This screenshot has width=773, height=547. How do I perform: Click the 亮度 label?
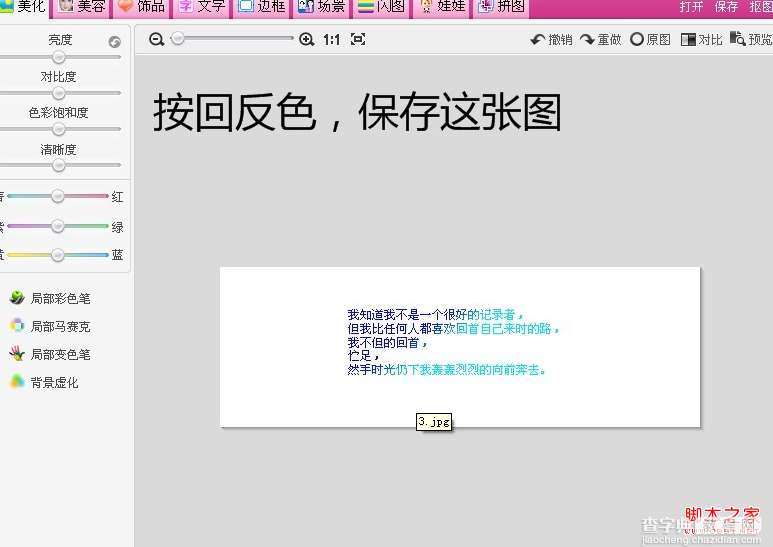[60, 39]
